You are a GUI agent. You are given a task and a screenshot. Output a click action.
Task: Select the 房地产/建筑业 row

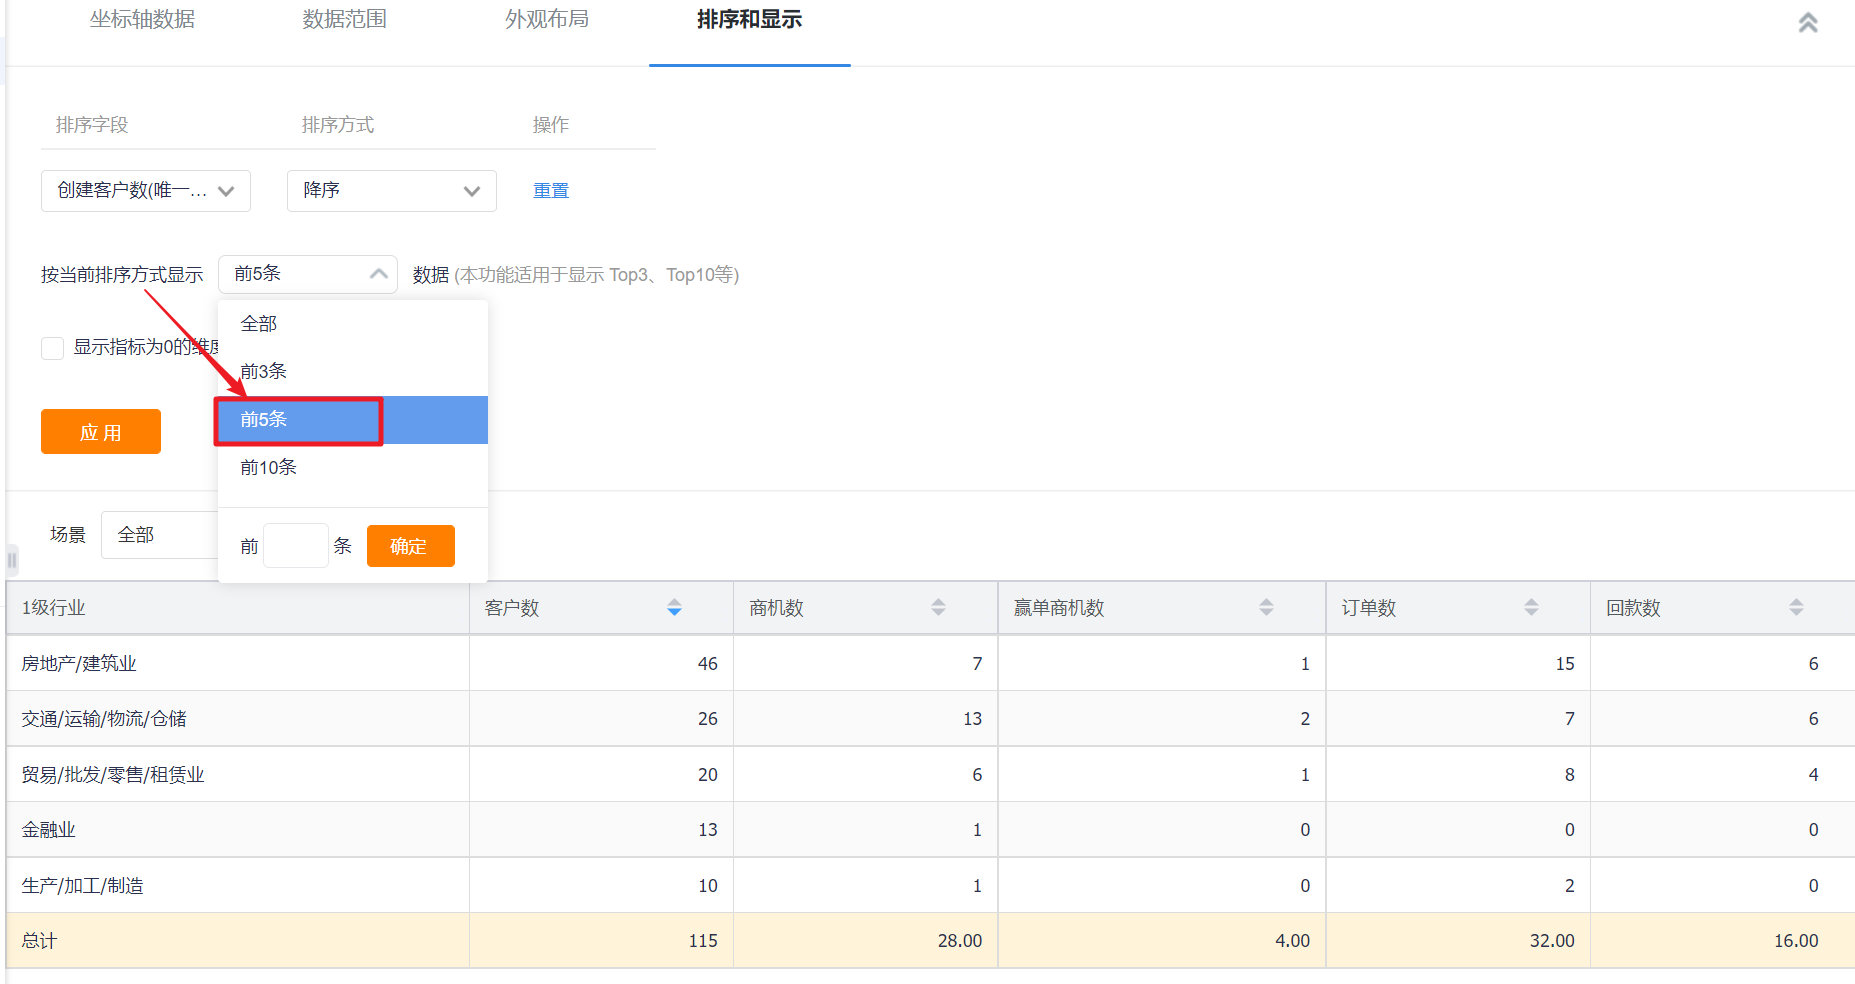pos(930,663)
